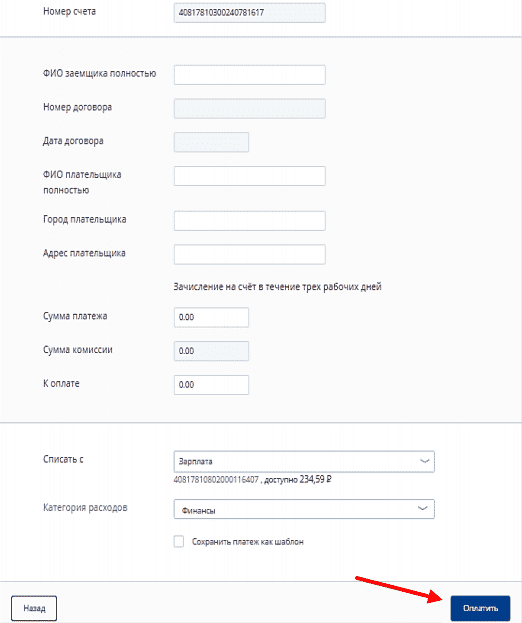Click the Сумма комиссии field
This screenshot has width=522, height=623.
tap(211, 351)
